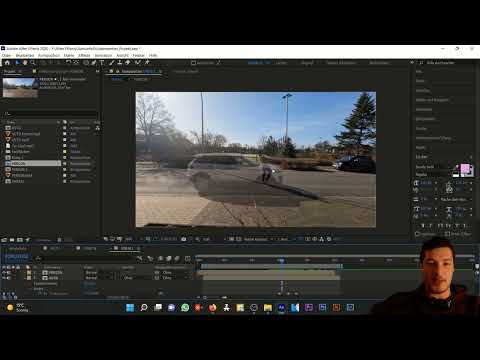Open the weather widget on the taskbar
This screenshot has height=360, width=480.
tap(17, 307)
